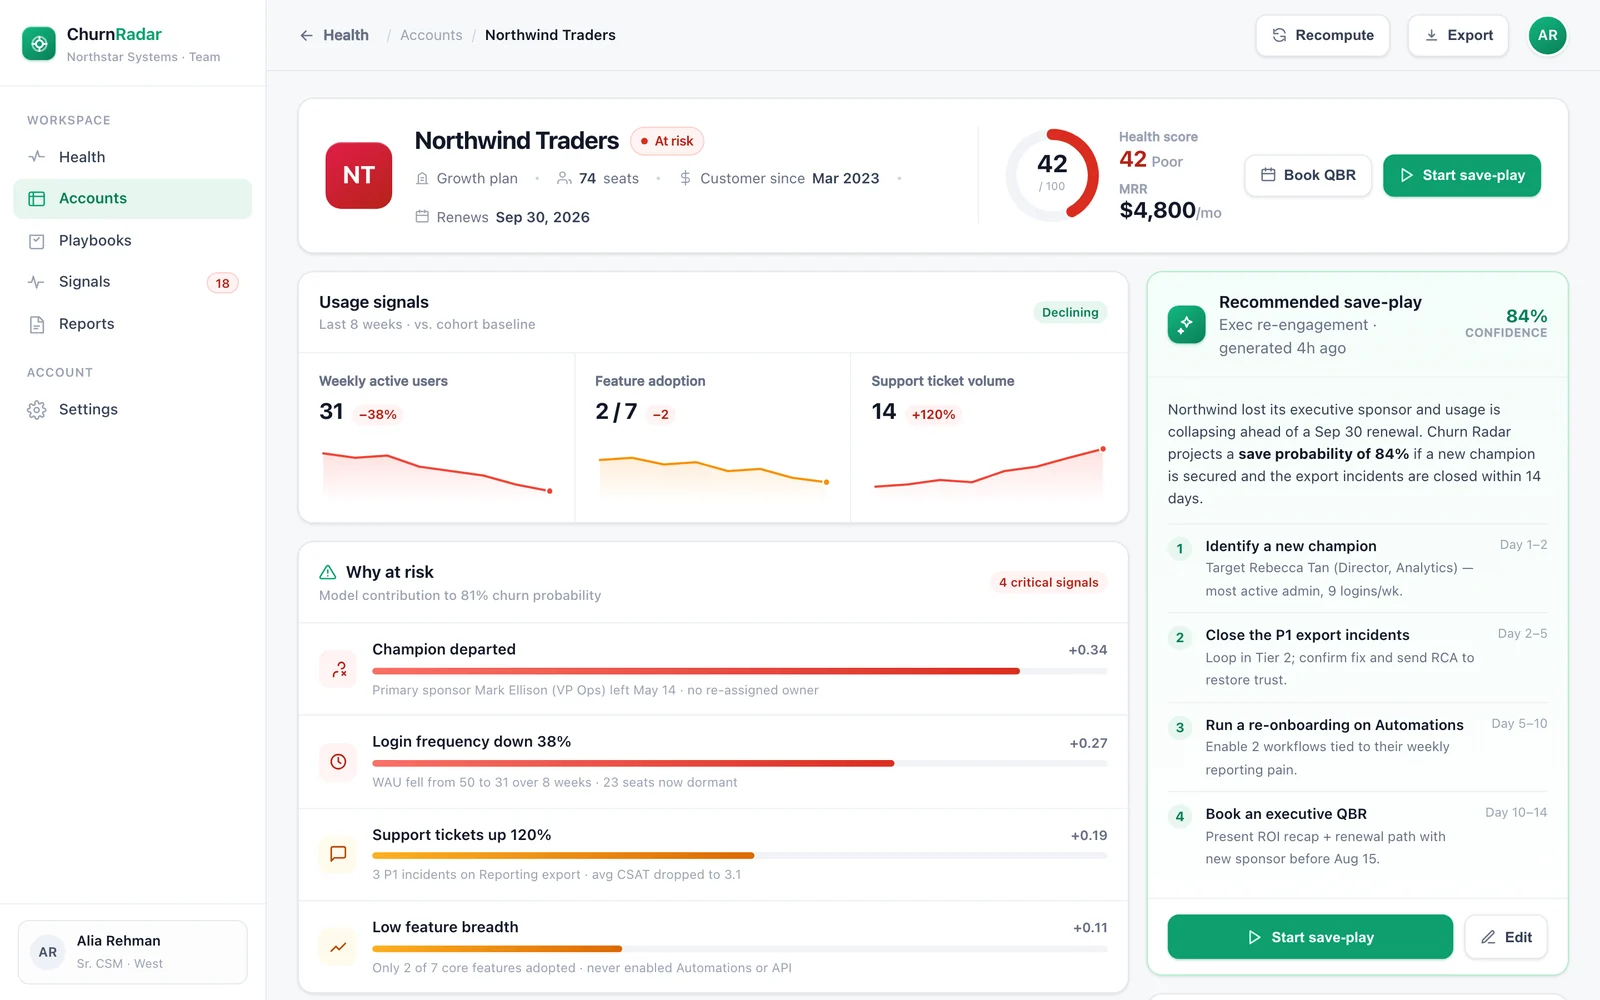This screenshot has height=1000, width=1600.
Task: Click the 84% confidence value
Action: [x=1526, y=316]
